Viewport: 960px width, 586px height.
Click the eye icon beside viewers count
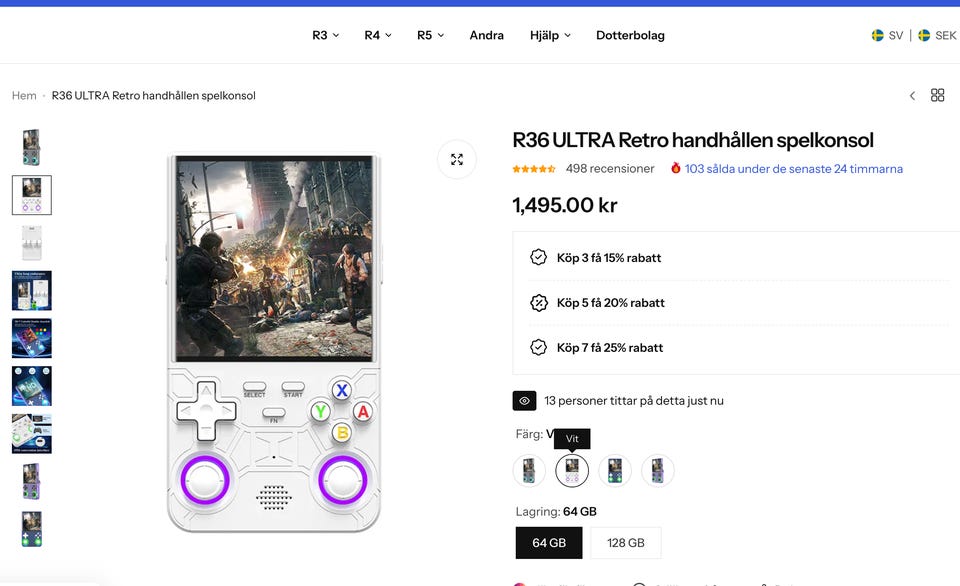coord(524,401)
